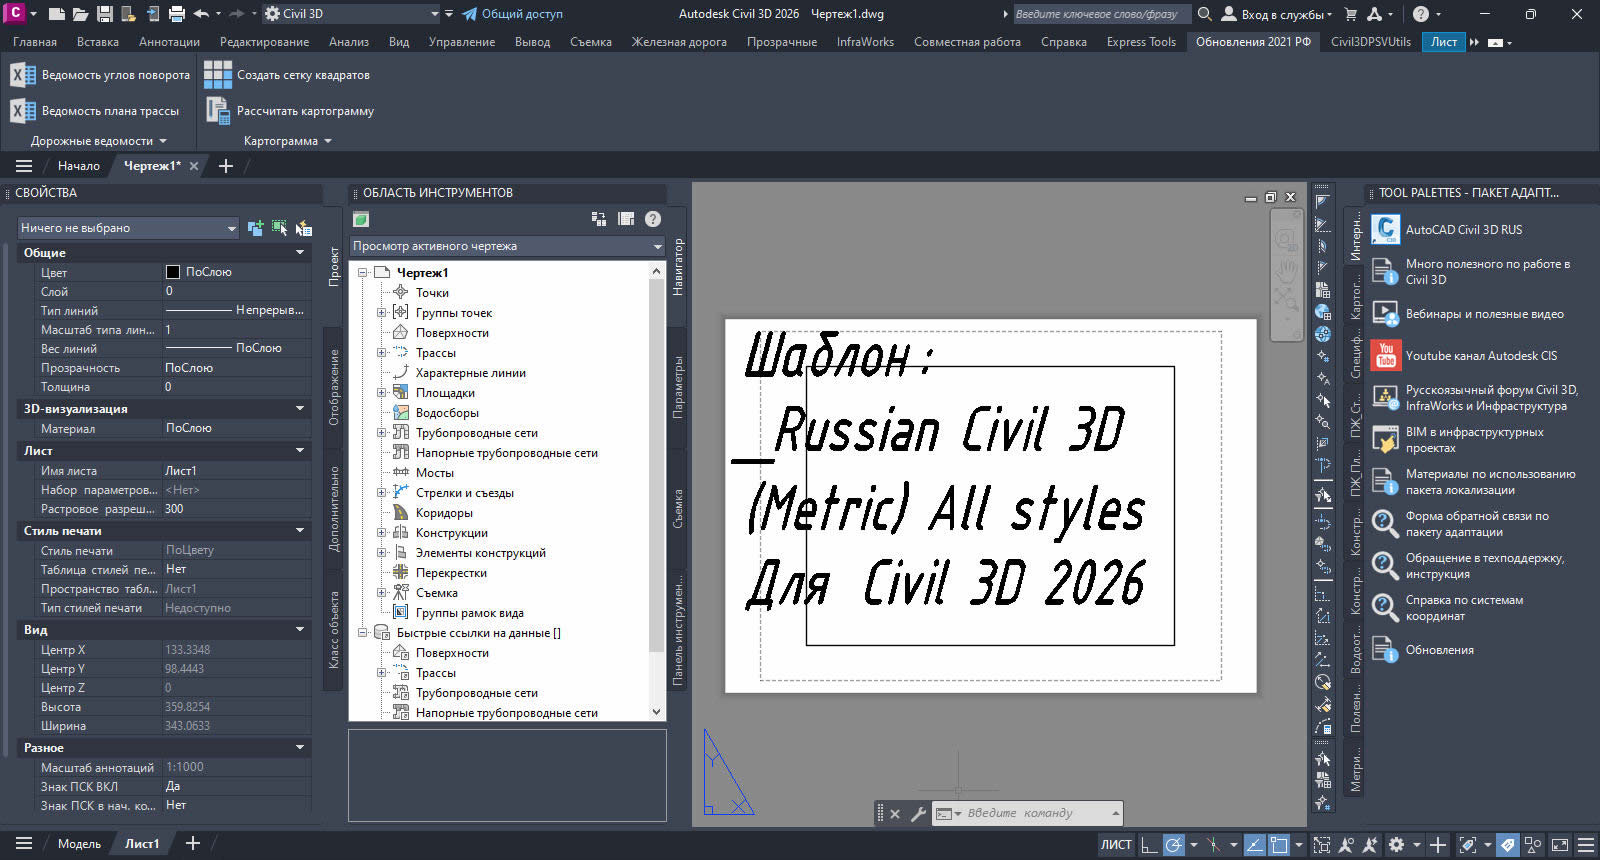
Task: Select Перекрестки item in Toolspace tree
Action: click(451, 573)
